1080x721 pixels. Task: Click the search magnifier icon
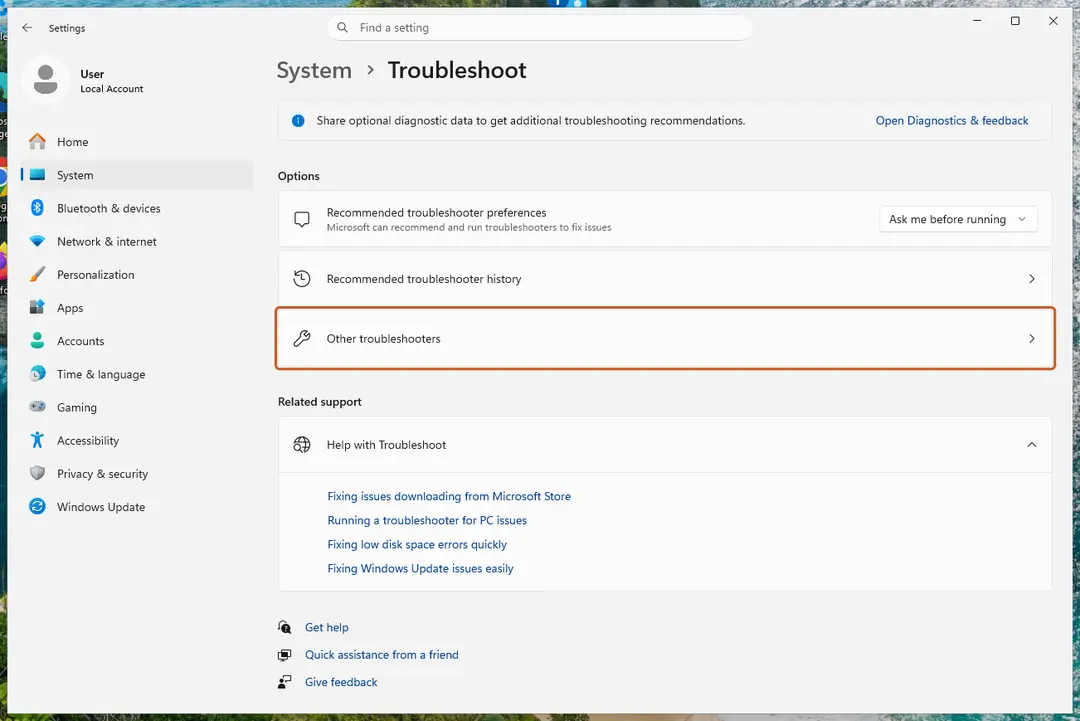tap(342, 28)
